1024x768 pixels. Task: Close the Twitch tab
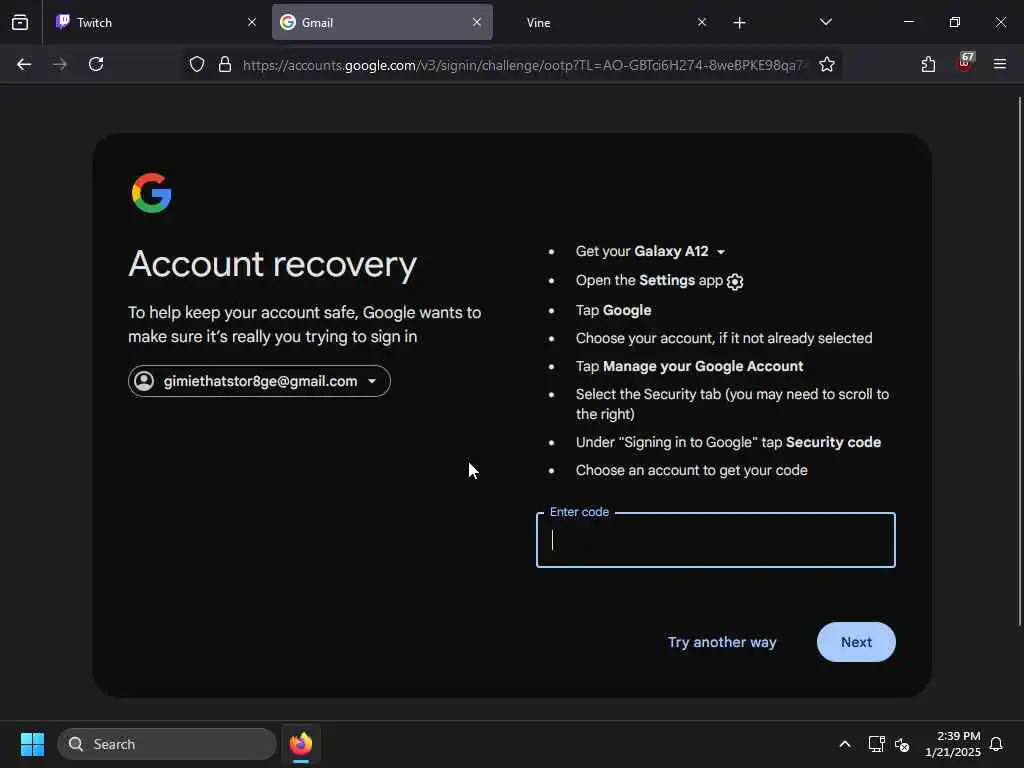point(252,22)
